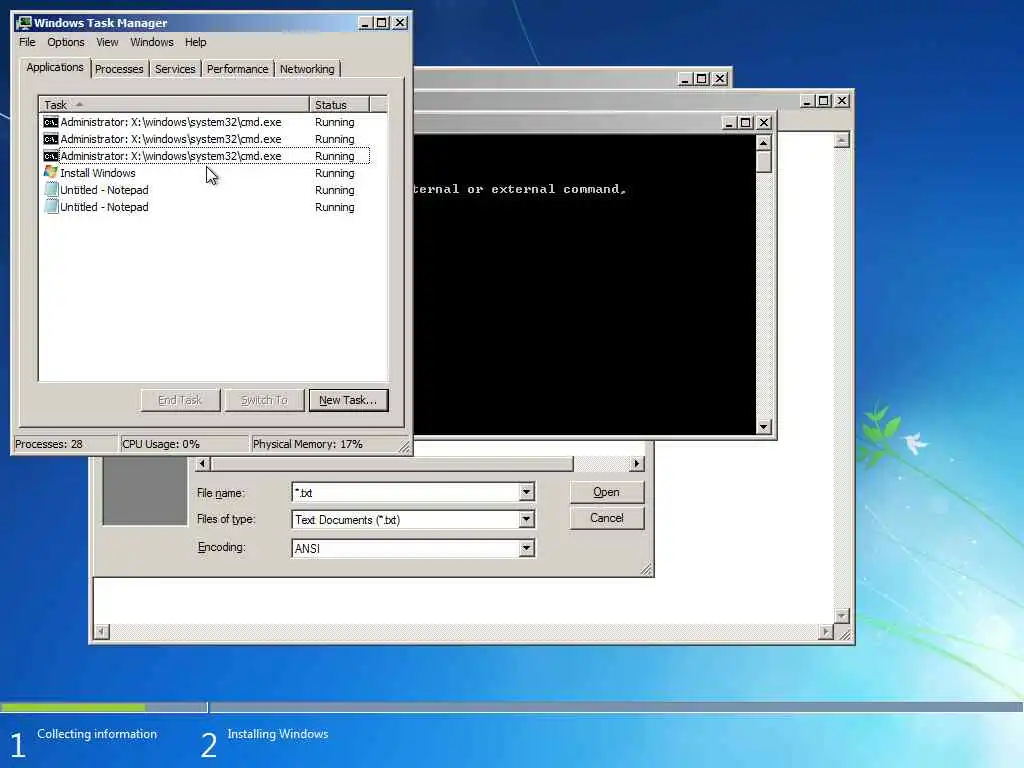
Task: Select the first cmd.exe task row
Action: coord(206,122)
